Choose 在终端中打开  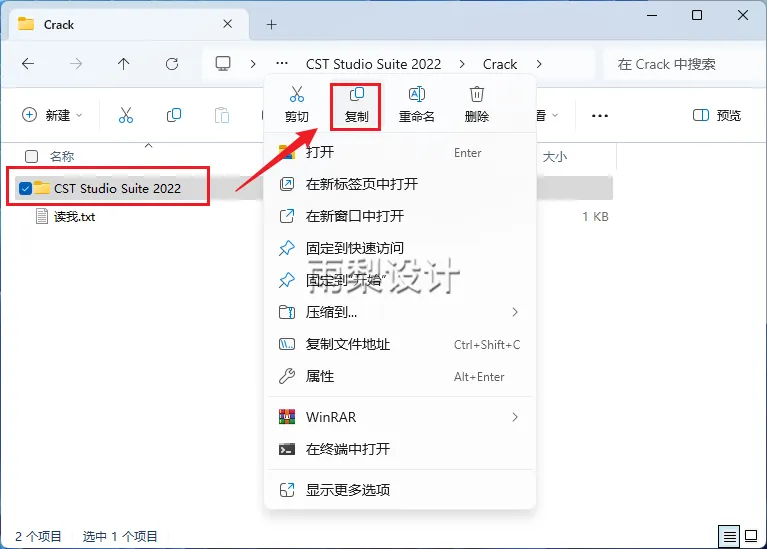point(399,449)
